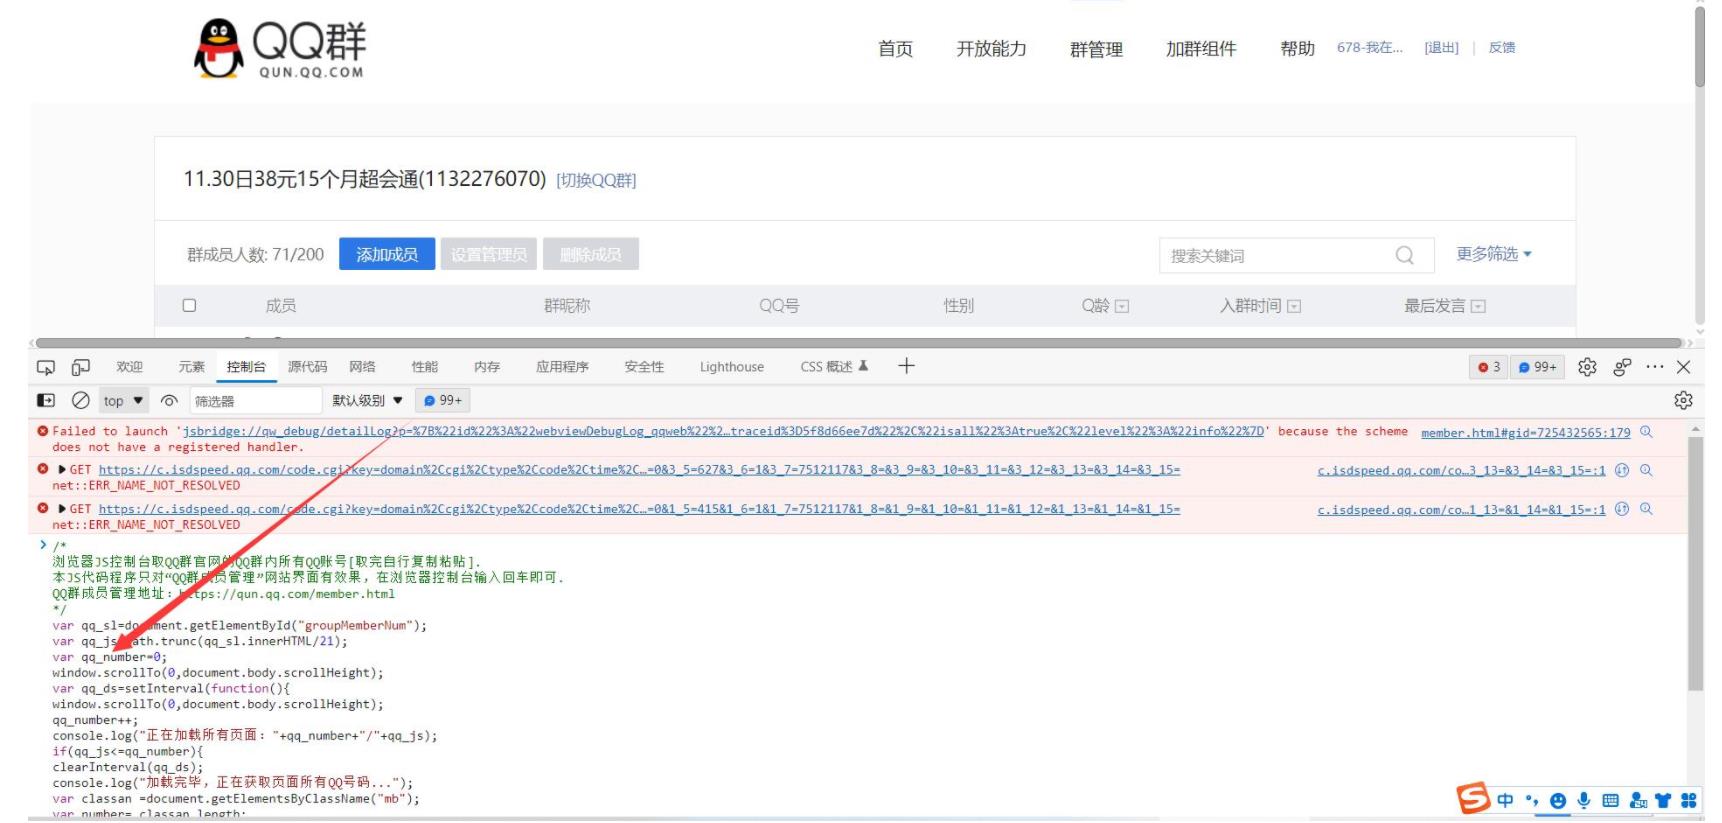Switch to the 网络 tab
The image size is (1722, 823).
click(x=362, y=367)
